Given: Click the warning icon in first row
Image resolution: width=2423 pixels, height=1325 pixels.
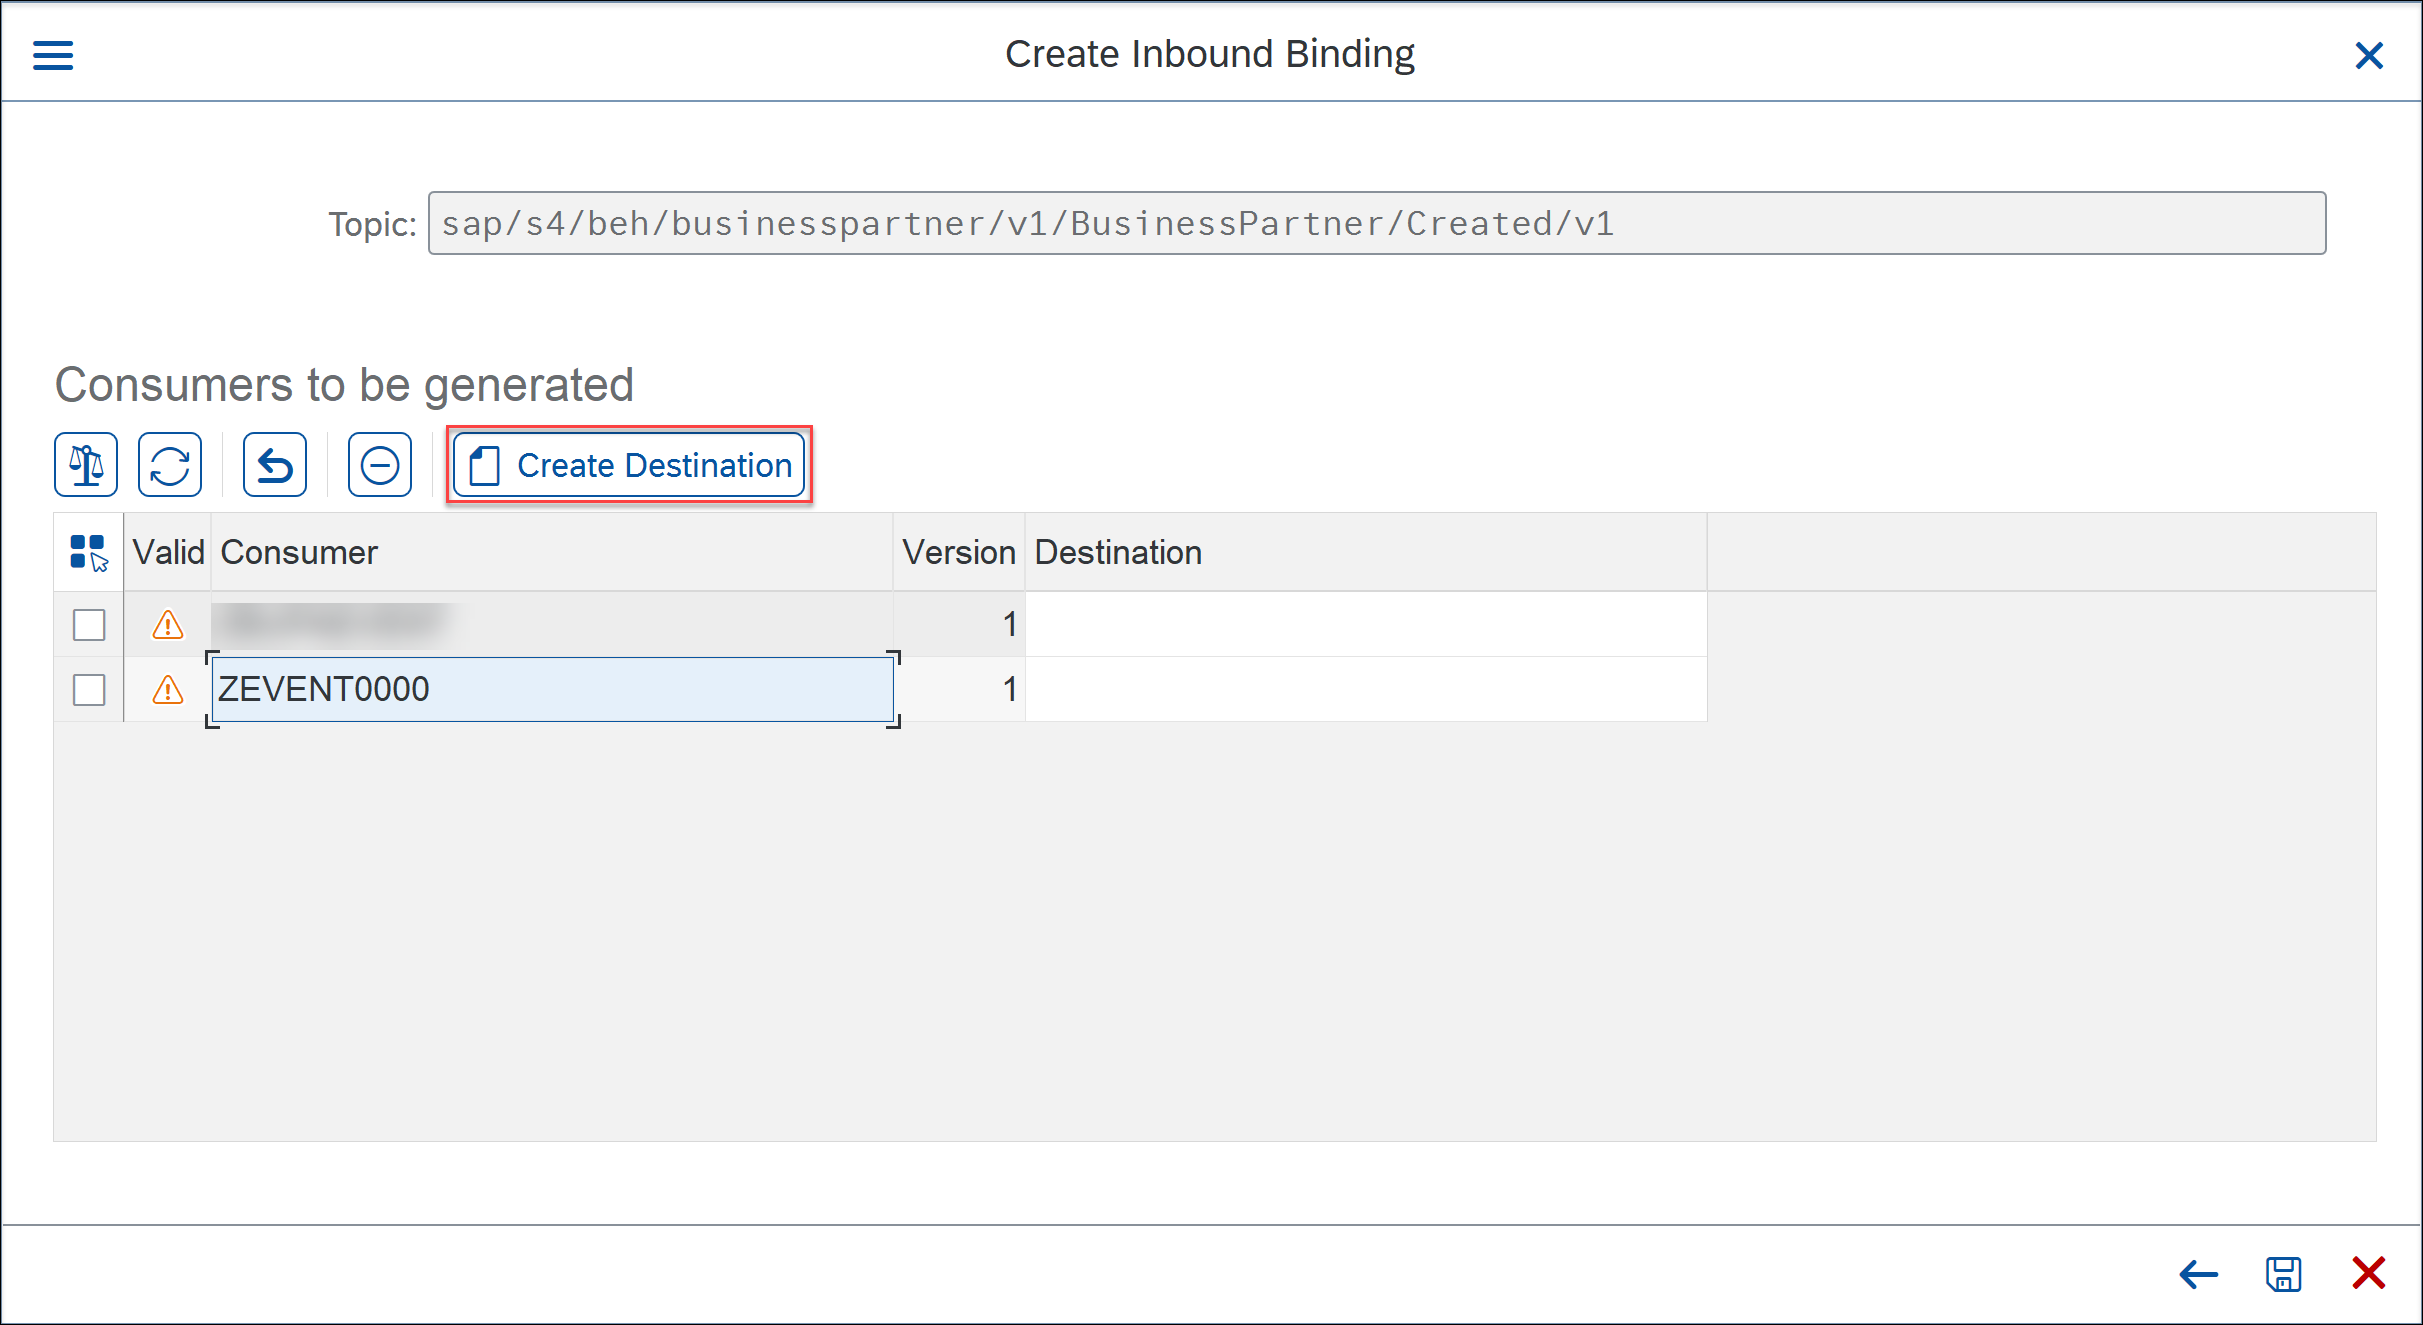Looking at the screenshot, I should 168,625.
